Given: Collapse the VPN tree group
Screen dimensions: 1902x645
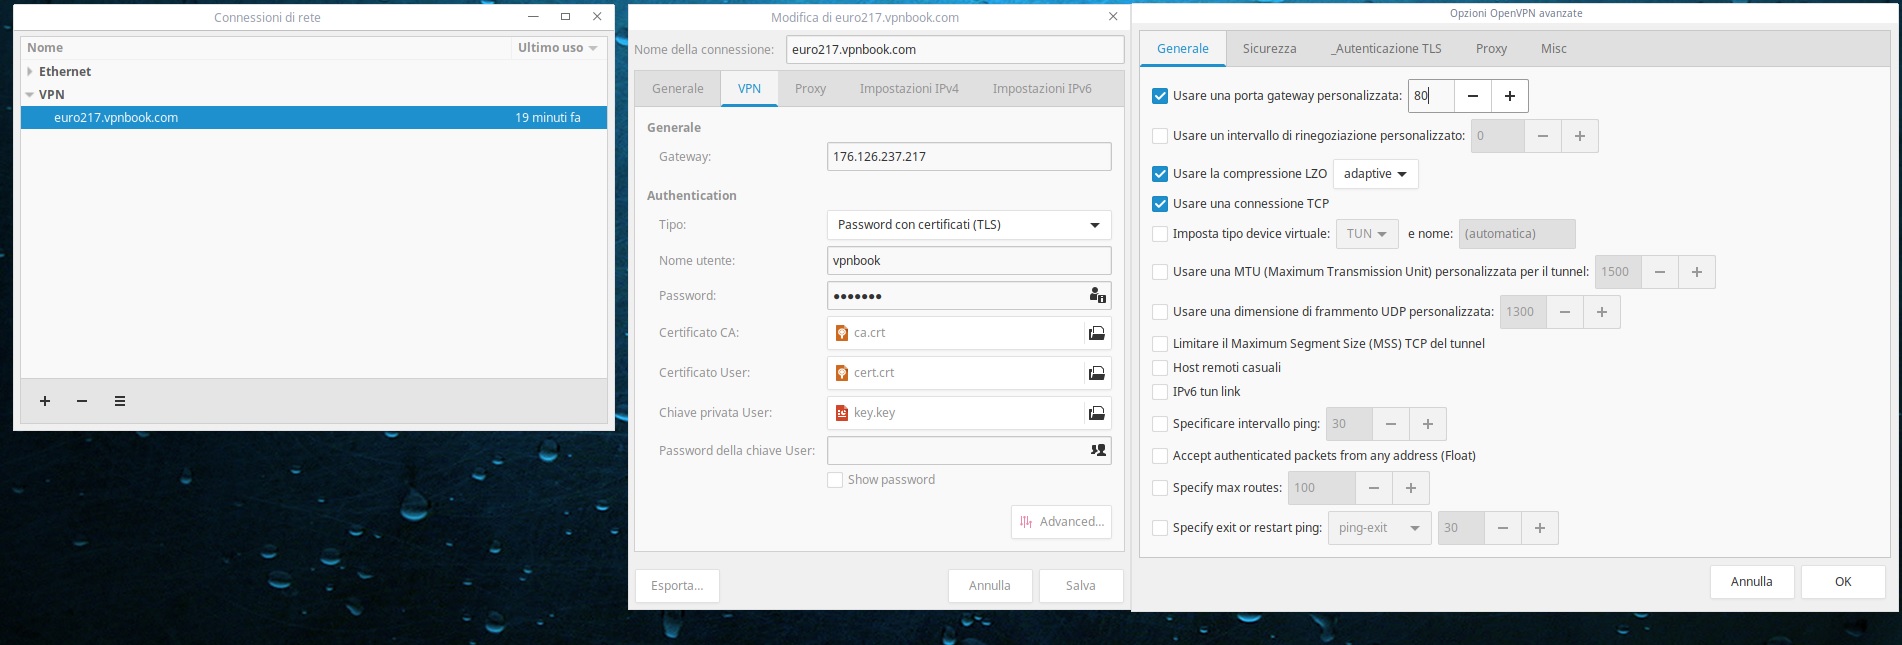Looking at the screenshot, I should [x=30, y=95].
